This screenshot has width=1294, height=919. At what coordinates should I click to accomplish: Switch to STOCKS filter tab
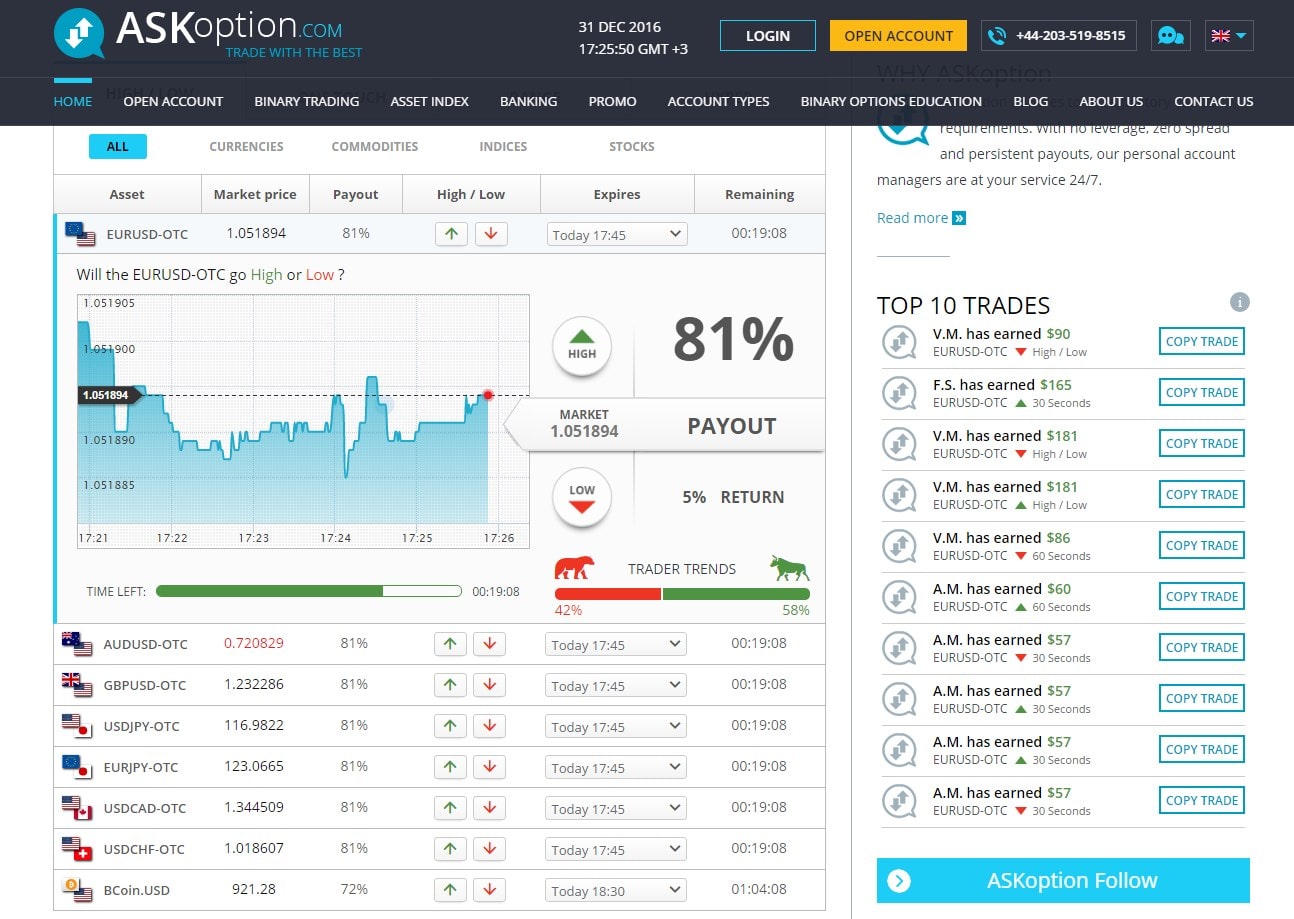(x=632, y=146)
